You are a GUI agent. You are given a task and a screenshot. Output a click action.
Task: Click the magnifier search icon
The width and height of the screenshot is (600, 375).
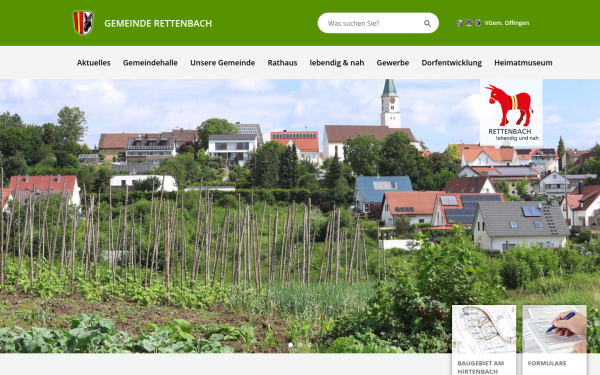coord(427,23)
